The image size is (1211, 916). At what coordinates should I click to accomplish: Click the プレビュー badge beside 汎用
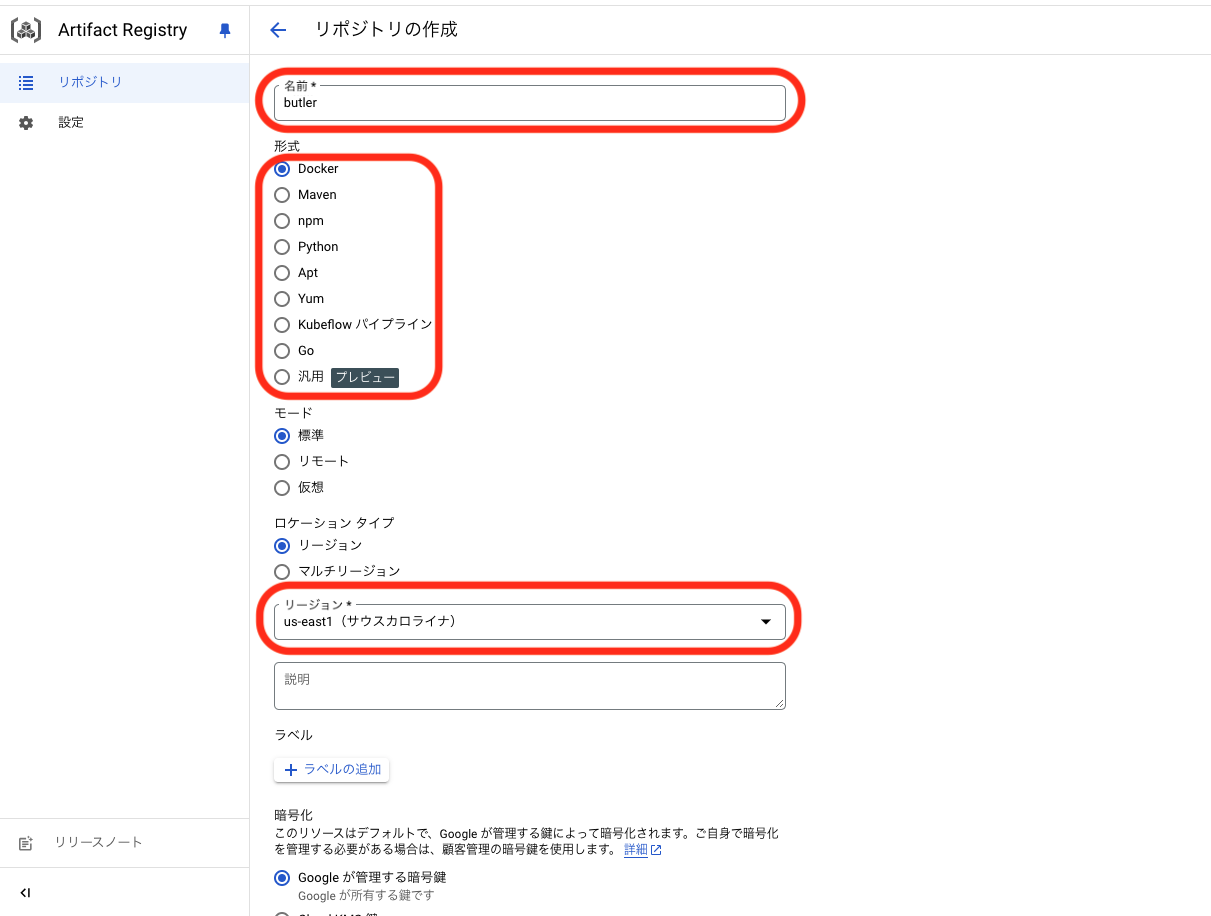[x=364, y=378]
